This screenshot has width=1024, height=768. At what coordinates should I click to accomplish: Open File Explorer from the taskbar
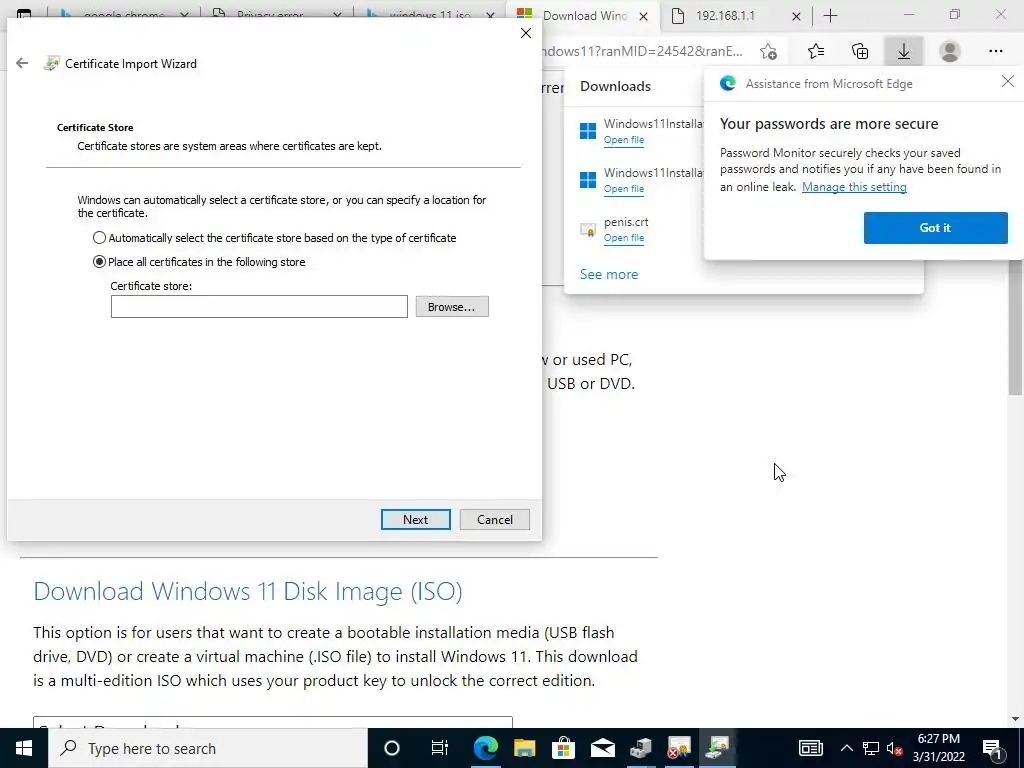(x=524, y=748)
